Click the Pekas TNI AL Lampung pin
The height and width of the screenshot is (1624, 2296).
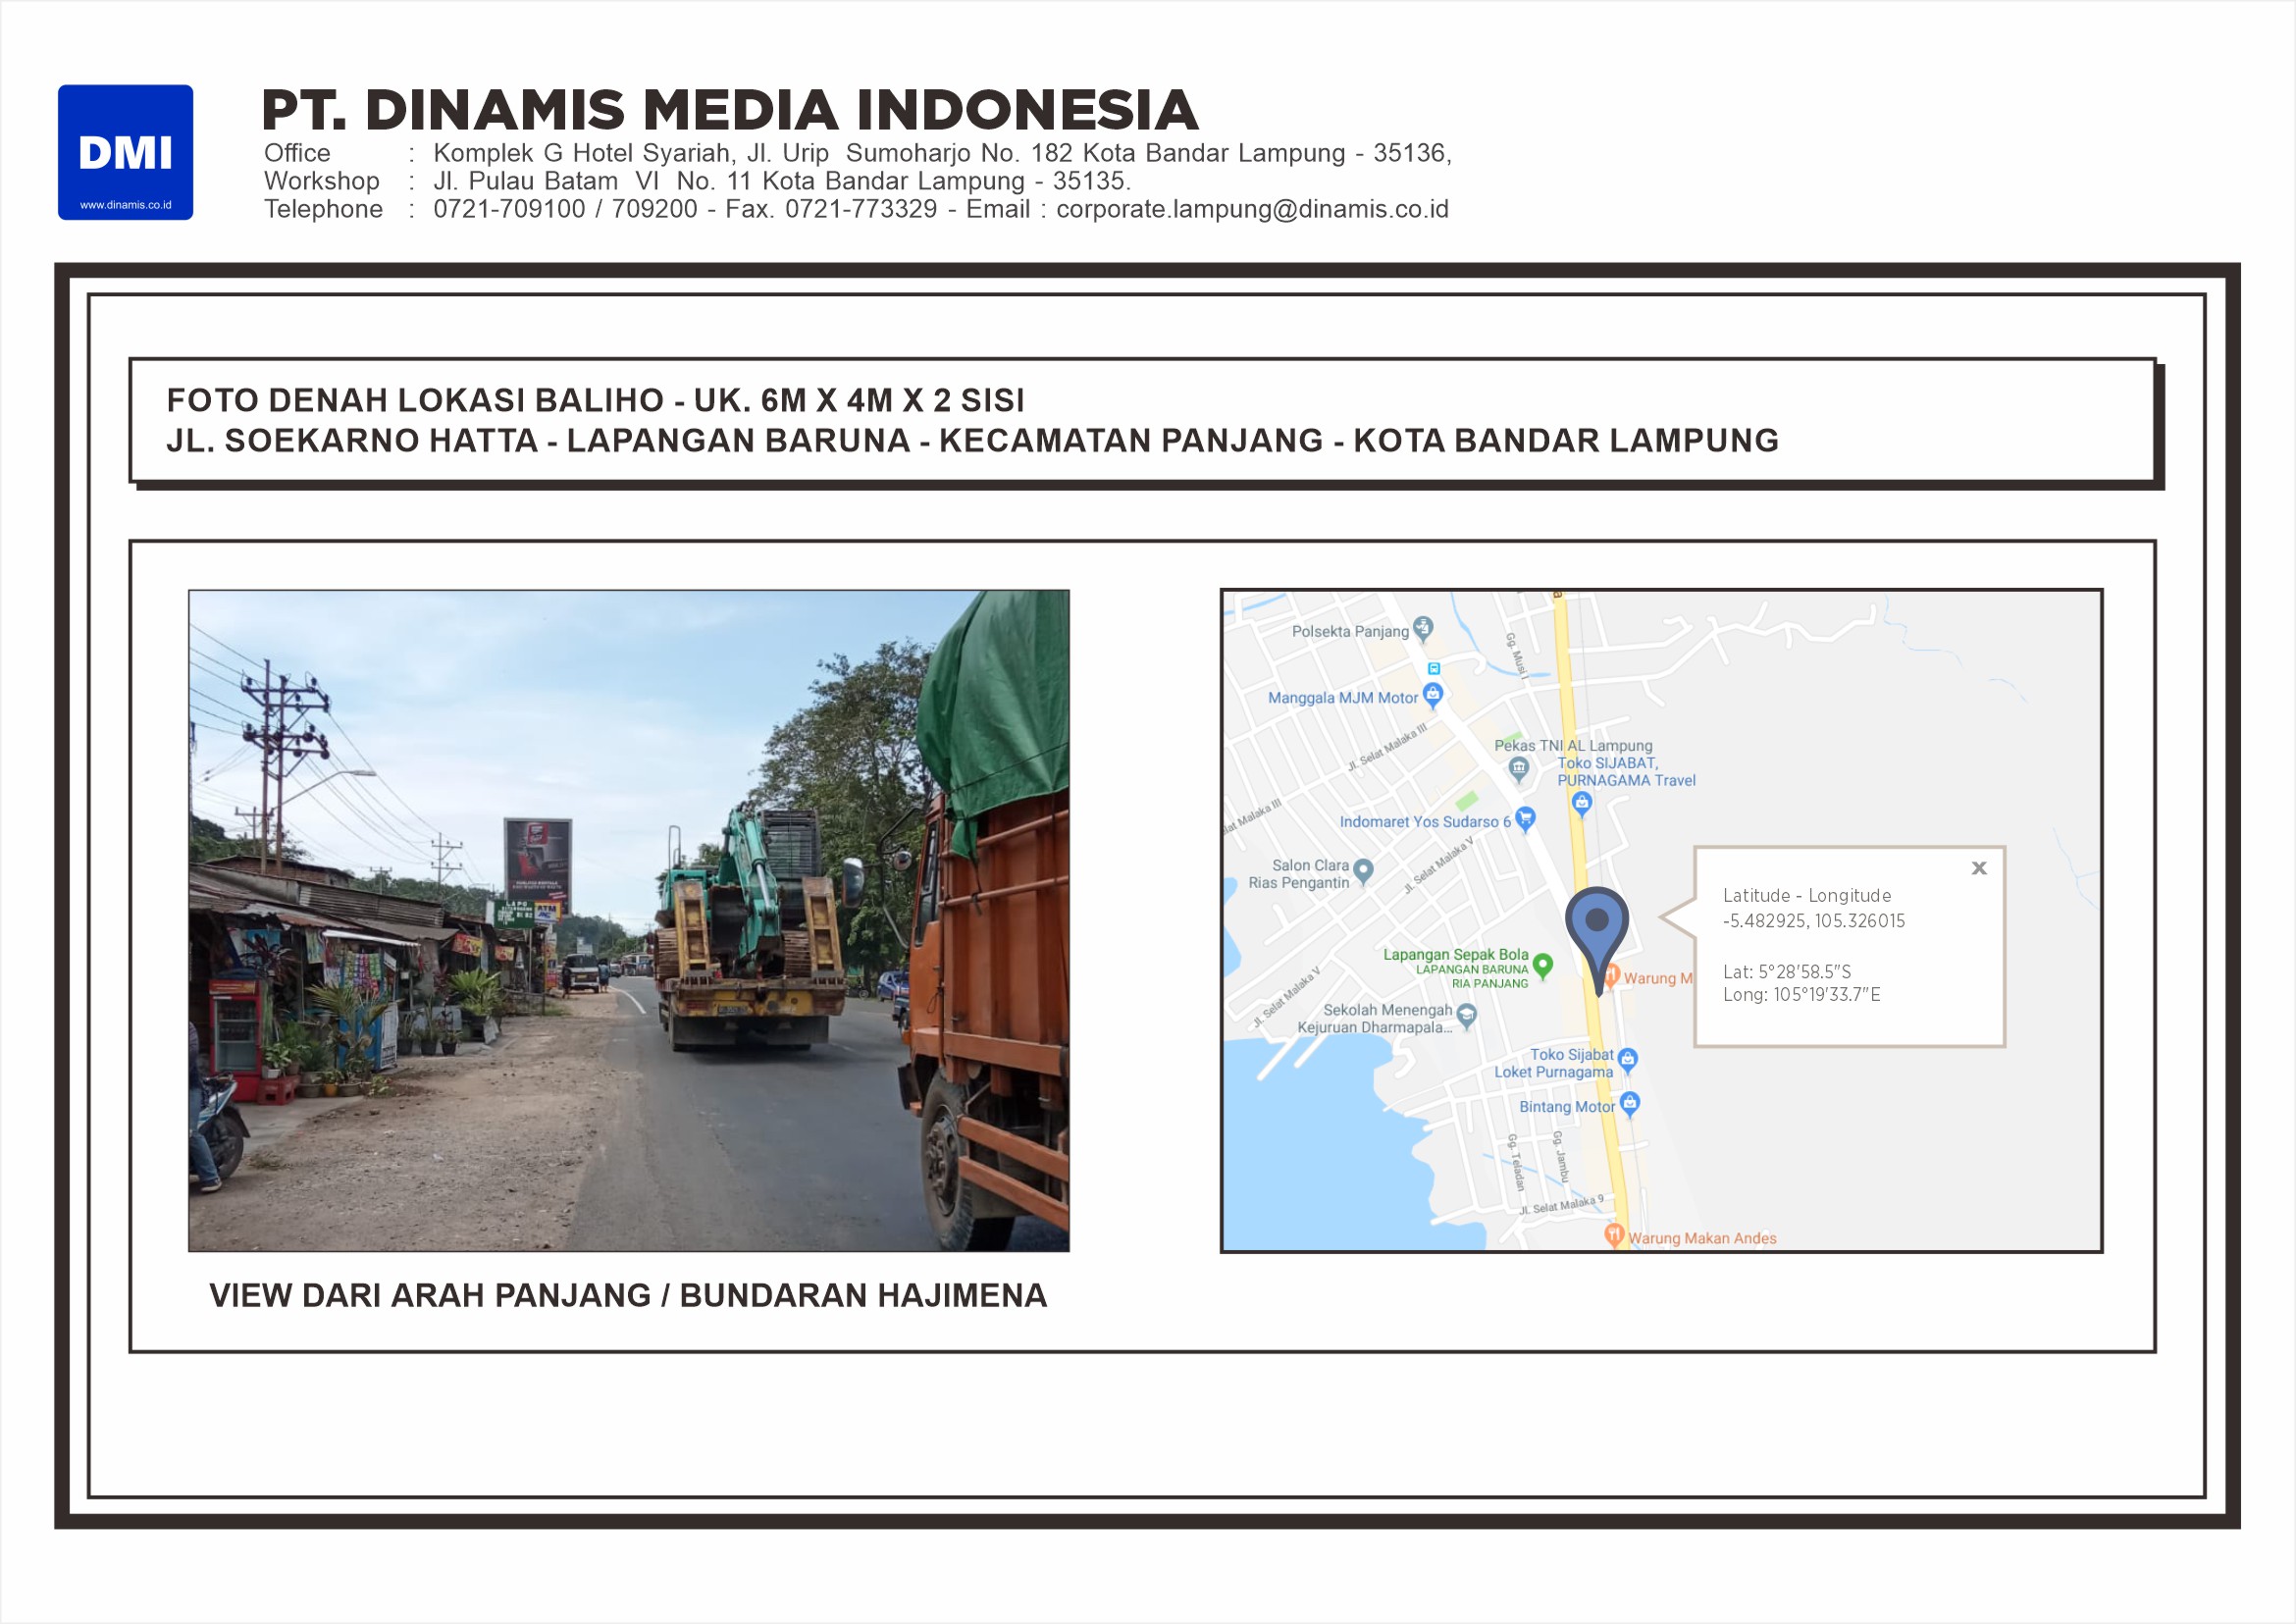(x=1519, y=769)
